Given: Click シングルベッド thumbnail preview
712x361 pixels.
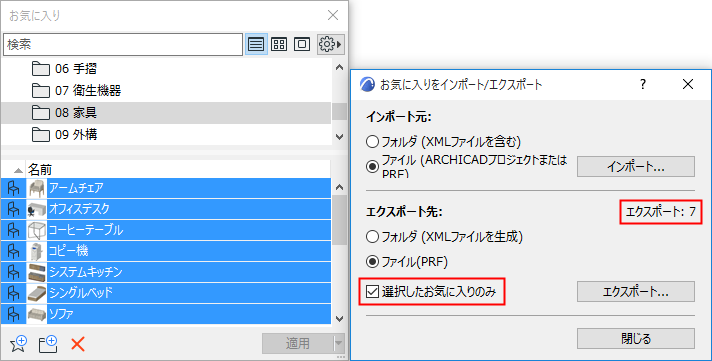Looking at the screenshot, I should point(37,293).
